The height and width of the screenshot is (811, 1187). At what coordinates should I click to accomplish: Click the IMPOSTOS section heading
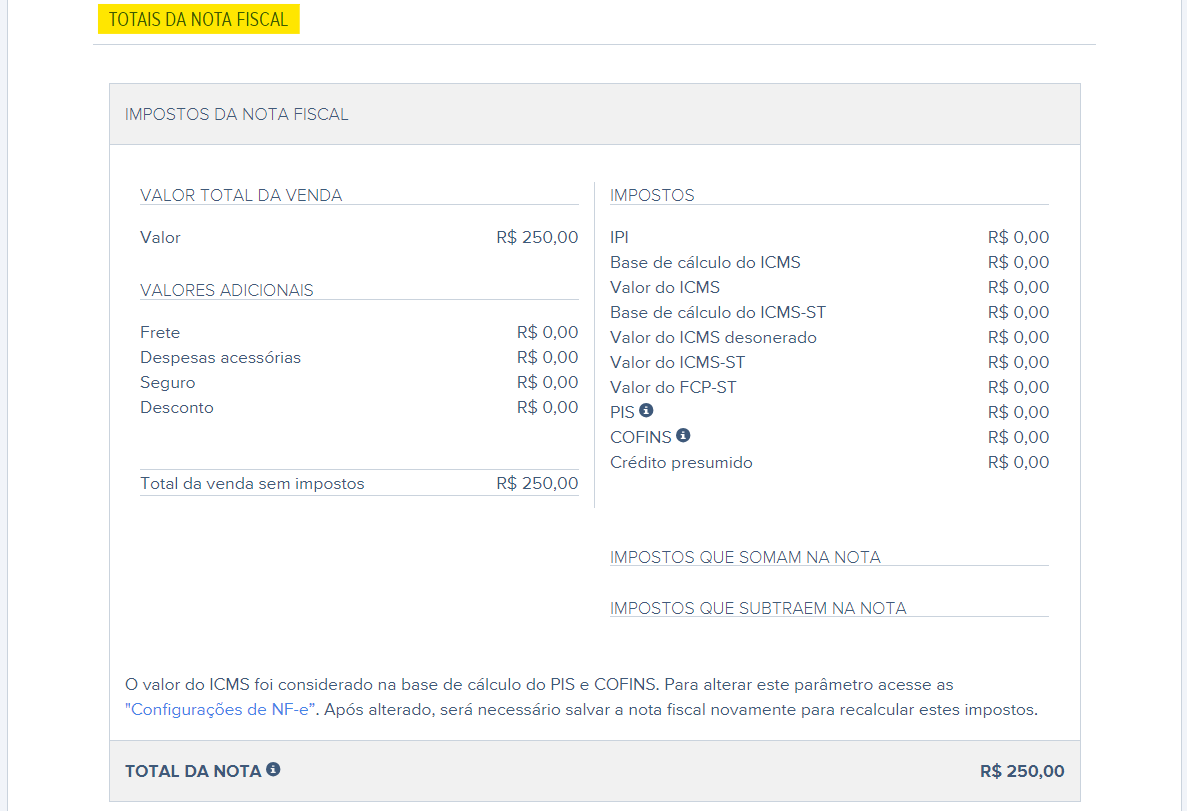(x=652, y=195)
